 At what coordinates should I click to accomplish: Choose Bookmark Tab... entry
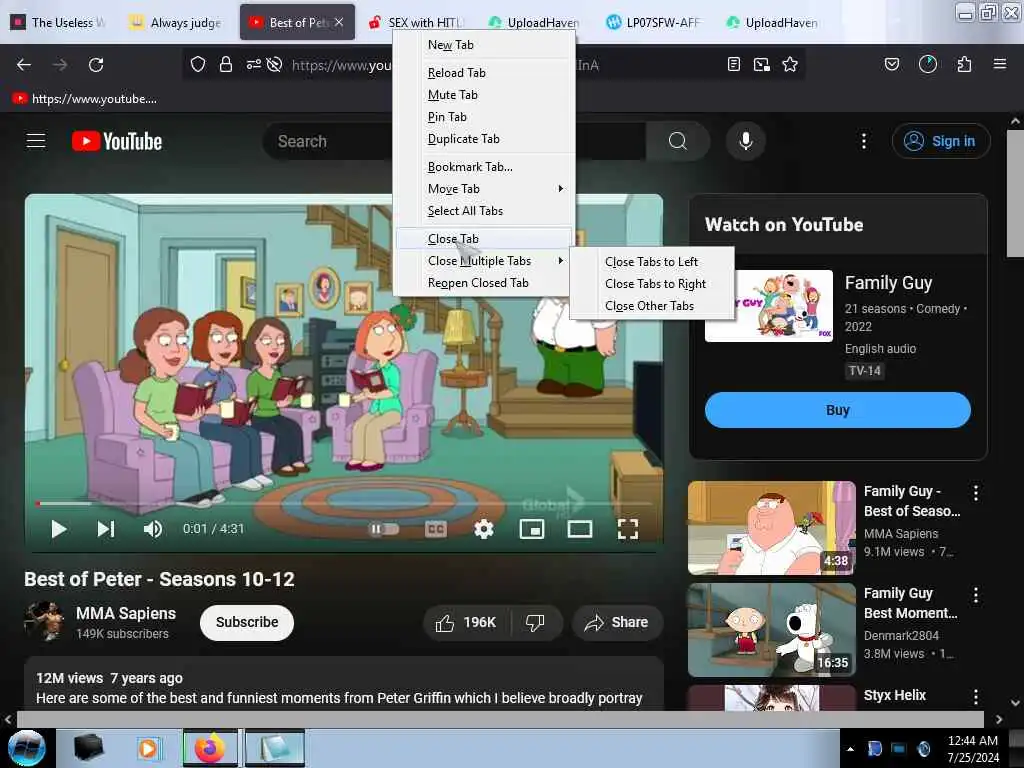point(484,167)
